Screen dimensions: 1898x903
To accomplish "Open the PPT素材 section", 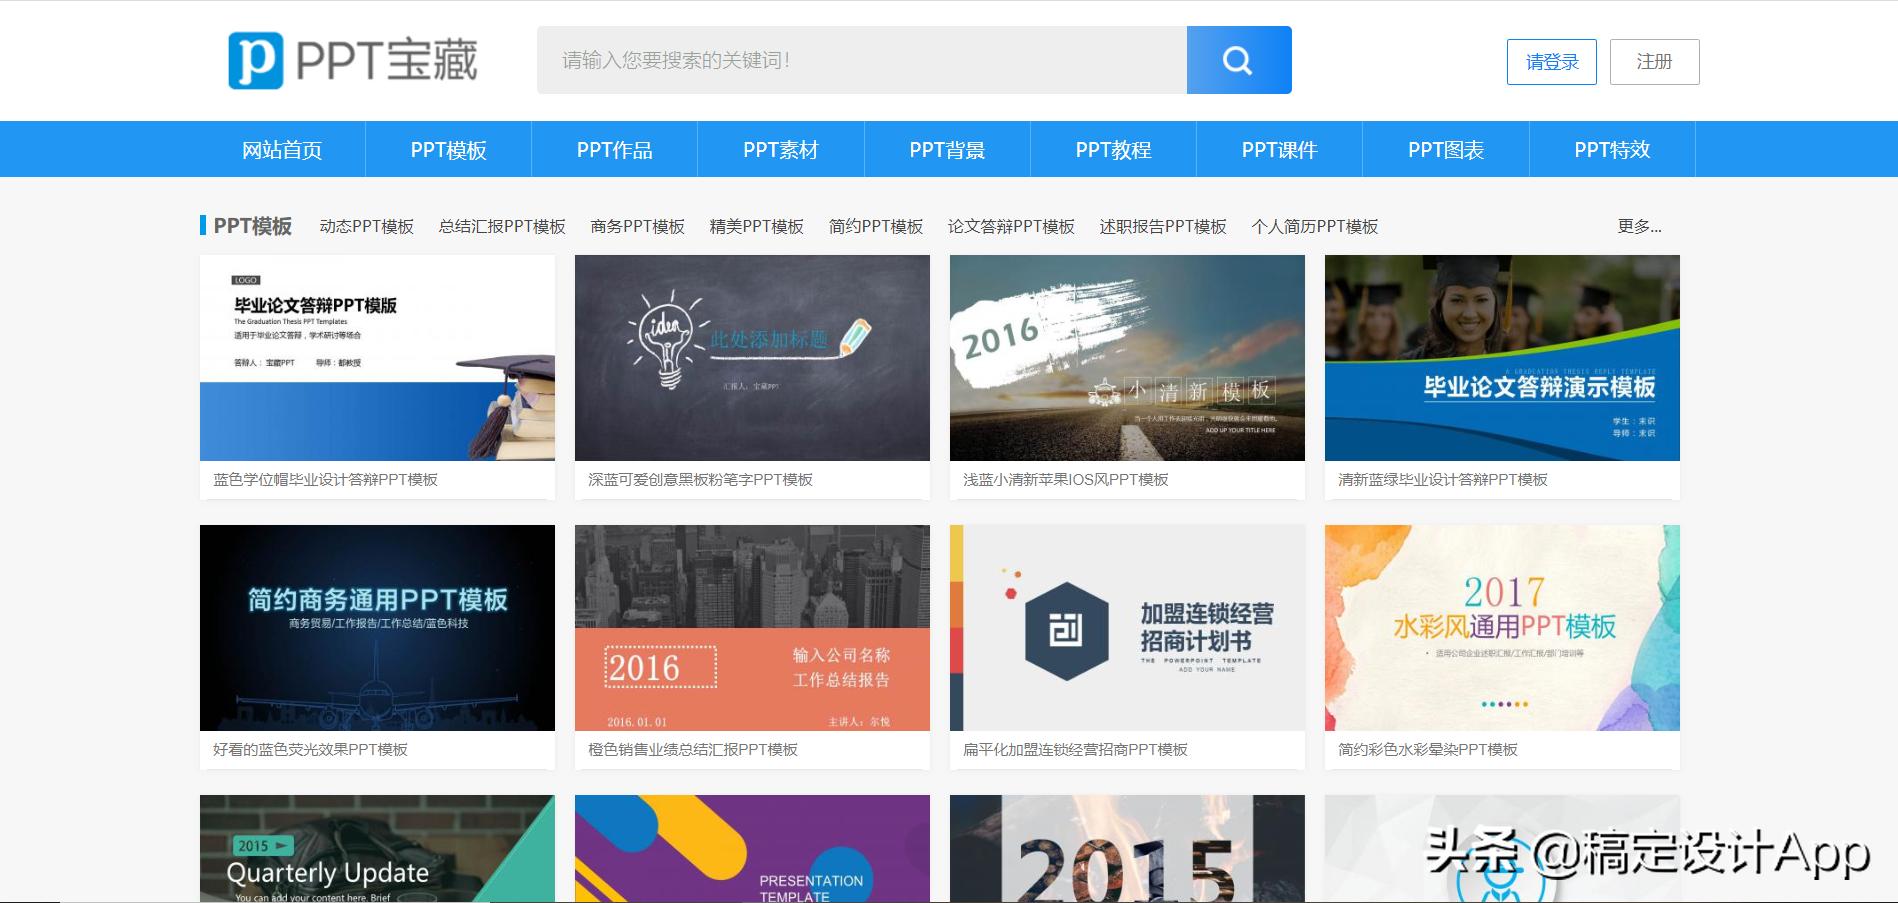I will pyautogui.click(x=781, y=148).
